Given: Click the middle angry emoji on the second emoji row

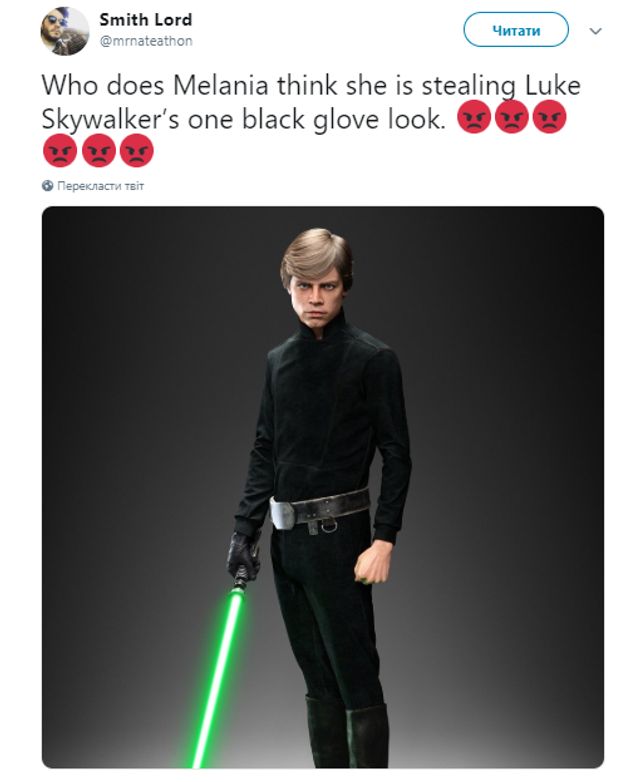Looking at the screenshot, I should 99,150.
